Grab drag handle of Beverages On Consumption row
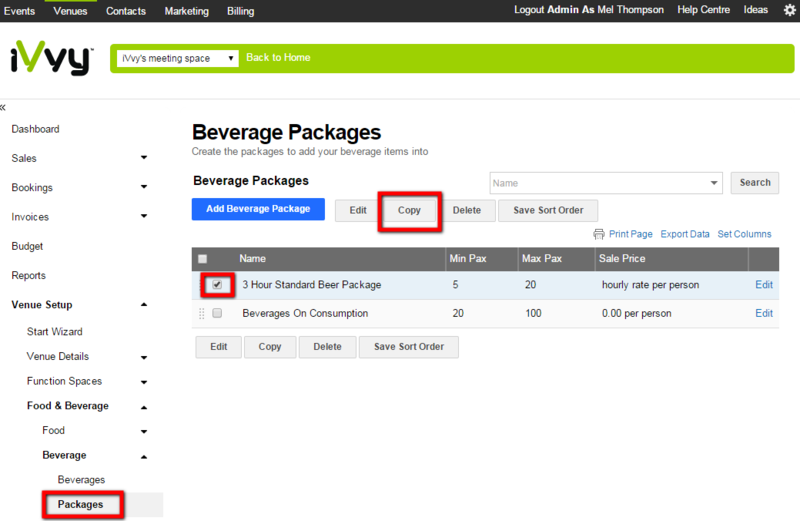Image resolution: width=800 pixels, height=521 pixels. [202, 313]
